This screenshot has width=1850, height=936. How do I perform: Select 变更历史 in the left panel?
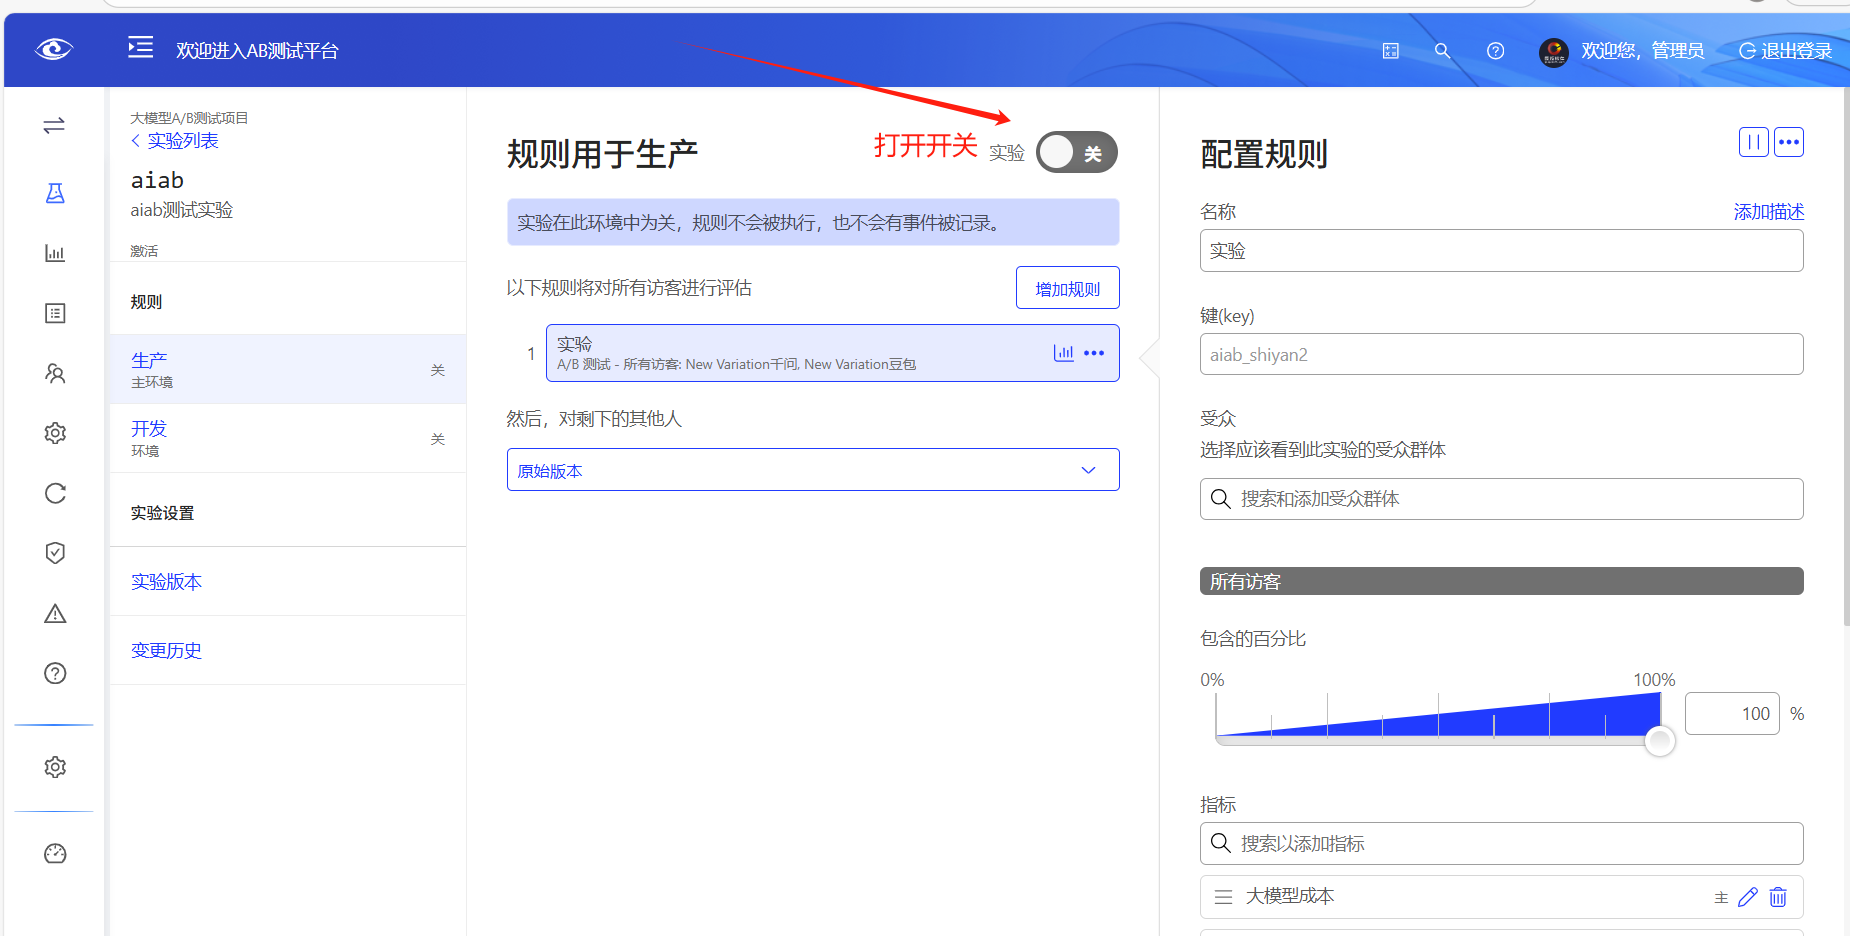[x=166, y=650]
